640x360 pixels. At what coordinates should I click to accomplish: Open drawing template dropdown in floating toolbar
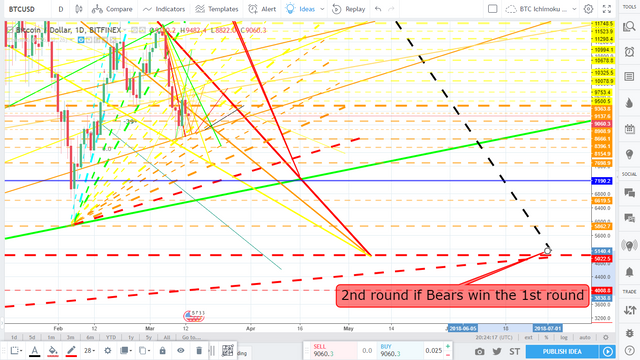[x=16, y=350]
